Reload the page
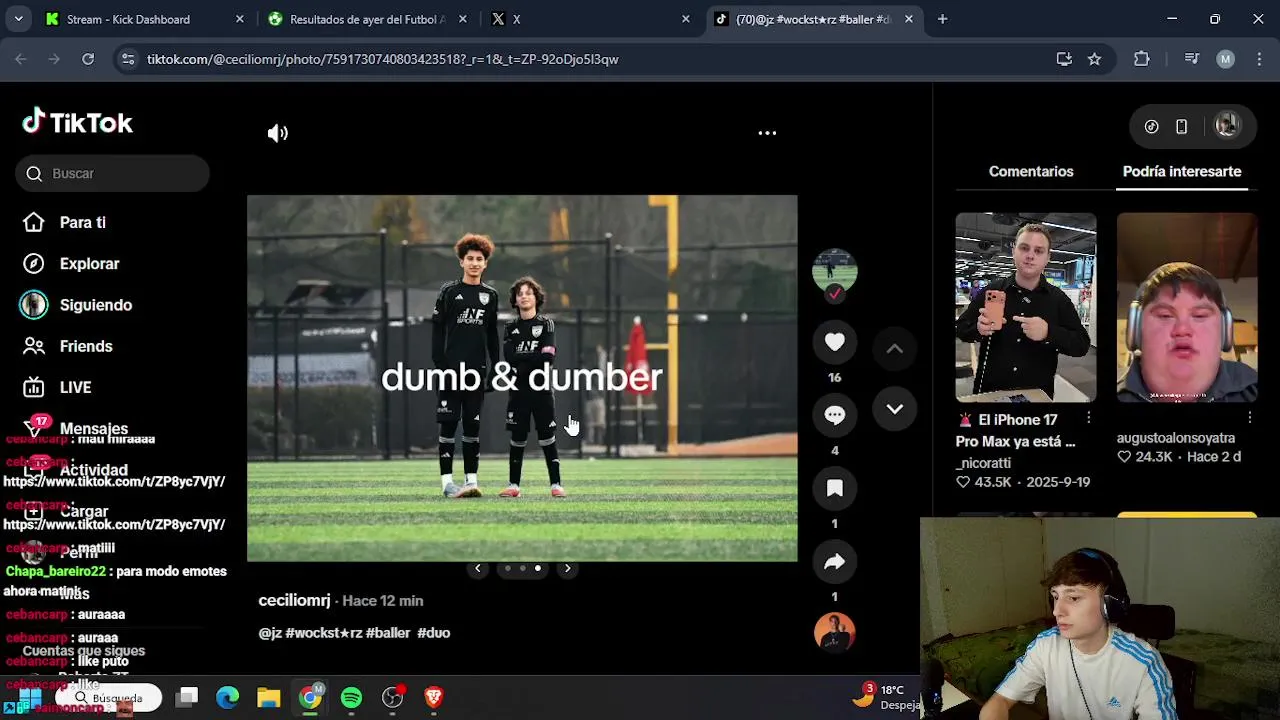This screenshot has height=720, width=1280. 88,59
